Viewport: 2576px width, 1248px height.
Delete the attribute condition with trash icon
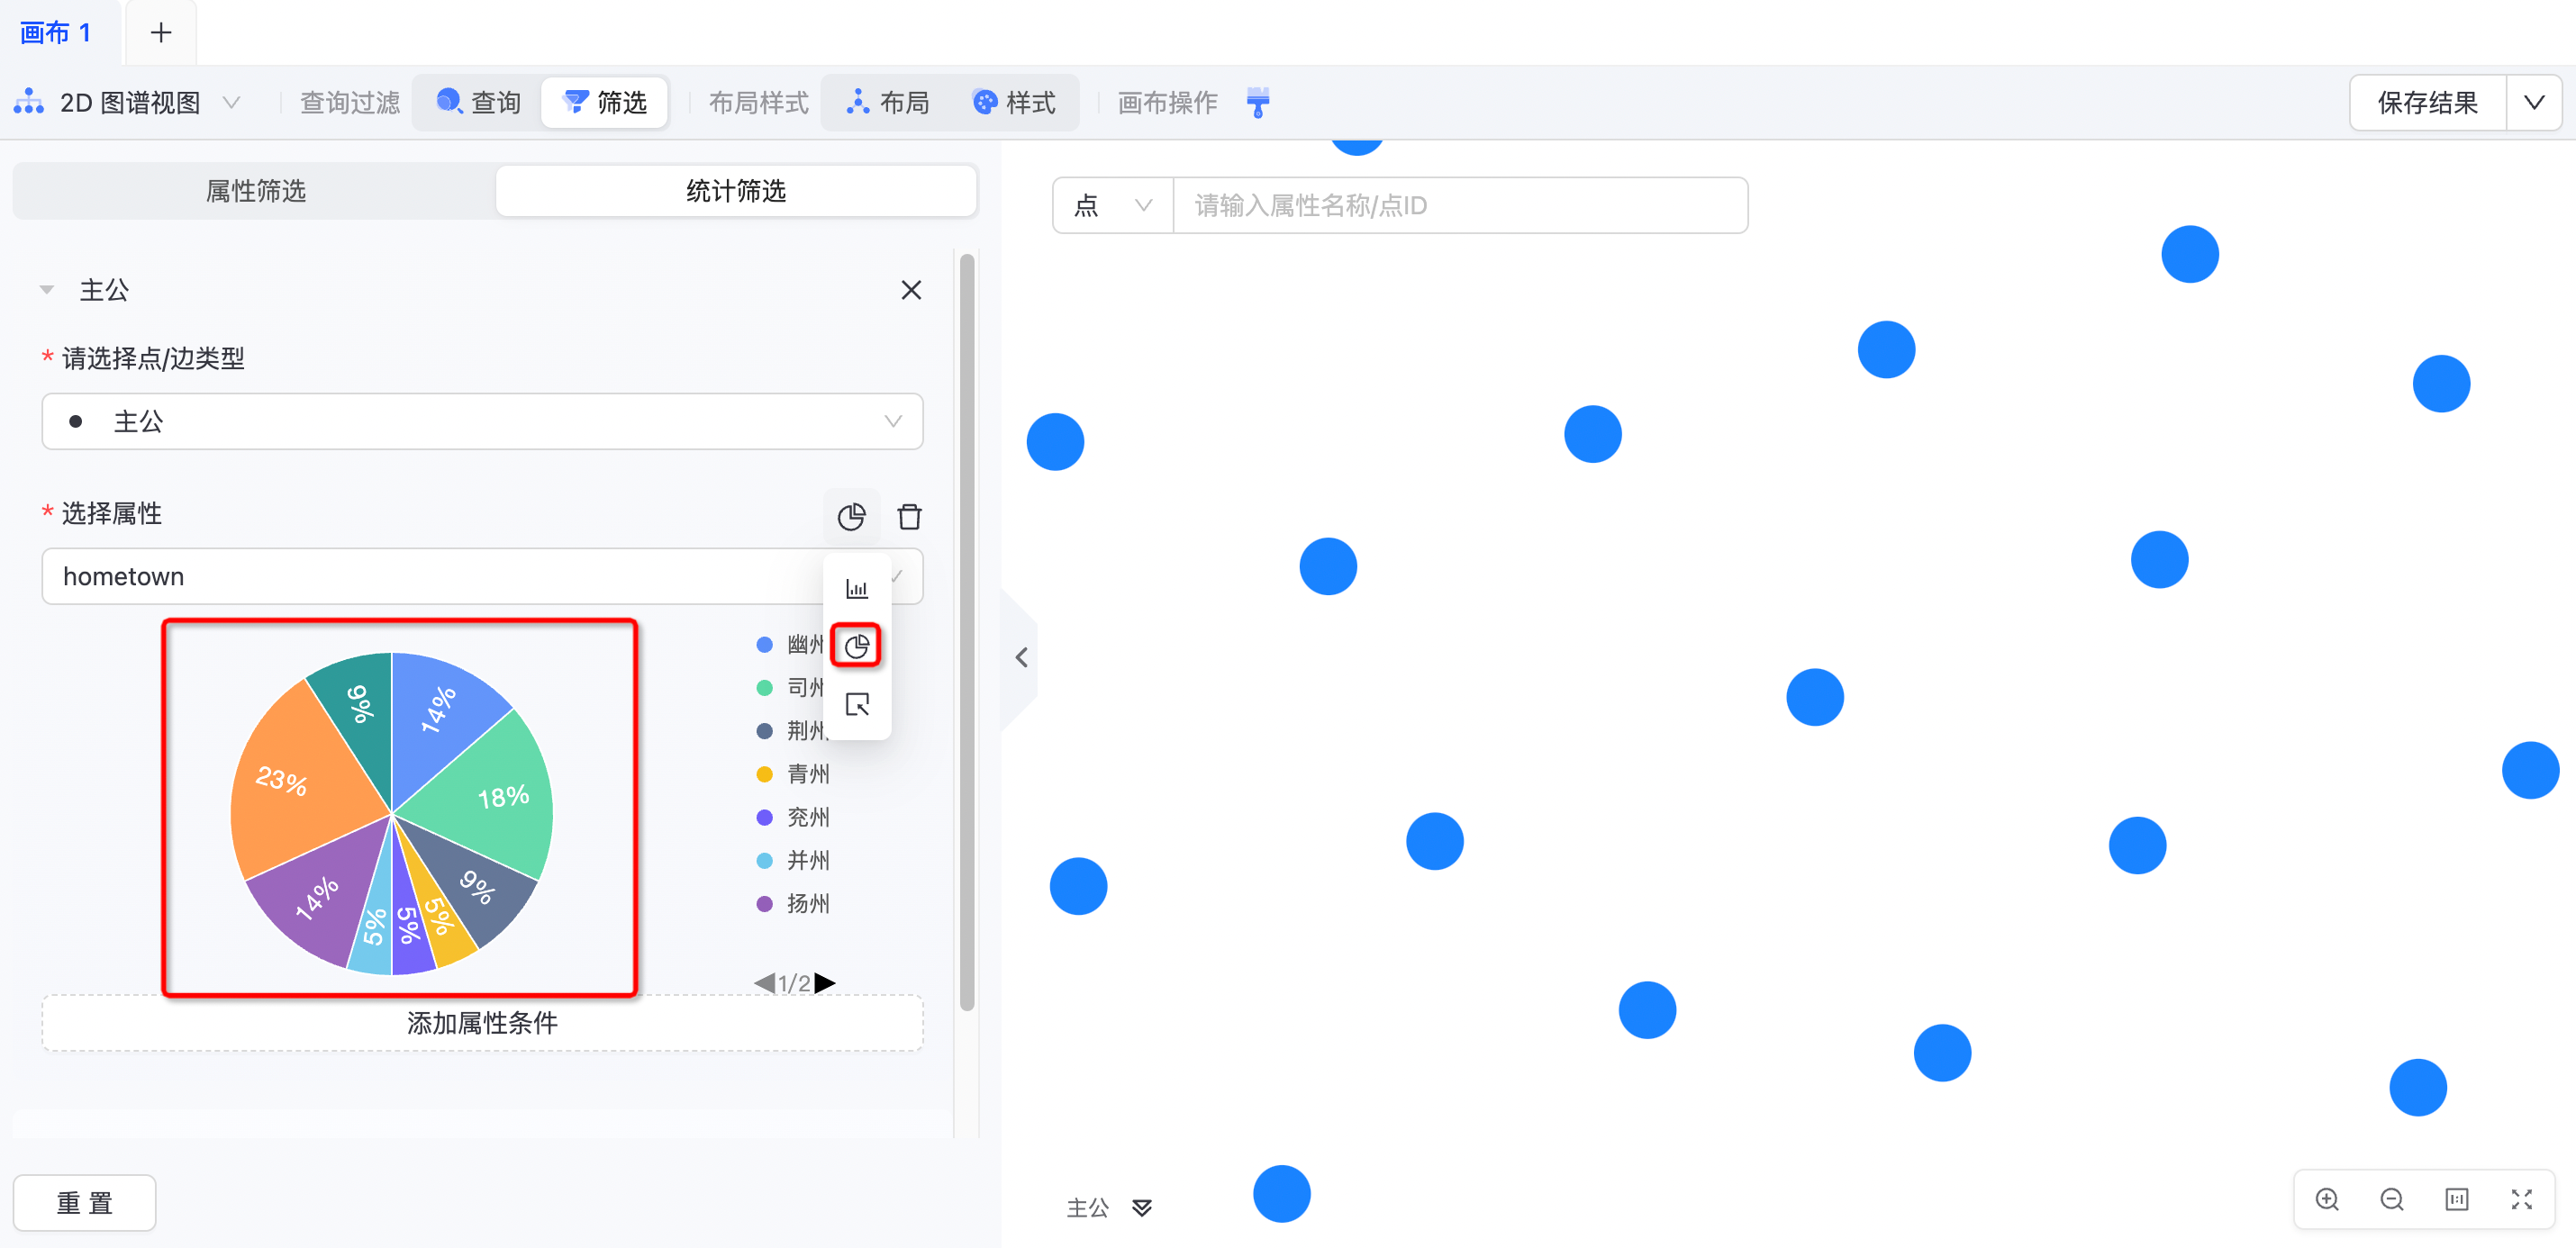point(909,516)
